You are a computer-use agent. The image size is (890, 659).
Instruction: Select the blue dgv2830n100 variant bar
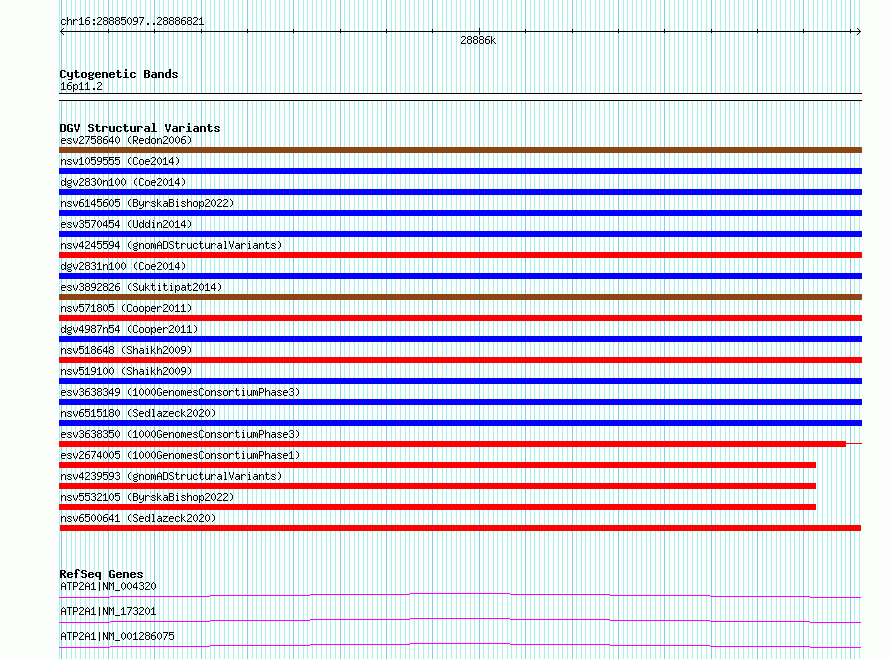tap(460, 192)
